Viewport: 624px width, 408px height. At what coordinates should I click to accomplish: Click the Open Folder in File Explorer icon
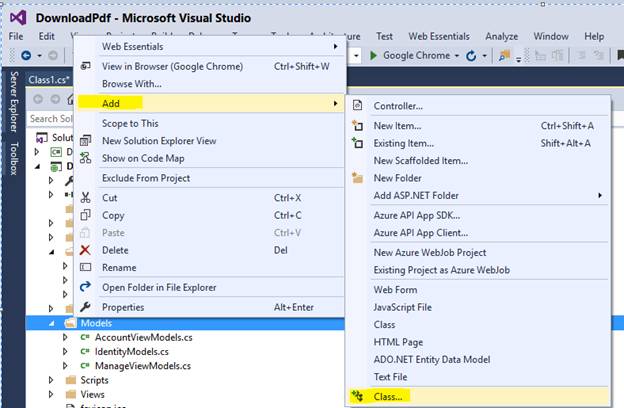pyautogui.click(x=85, y=288)
